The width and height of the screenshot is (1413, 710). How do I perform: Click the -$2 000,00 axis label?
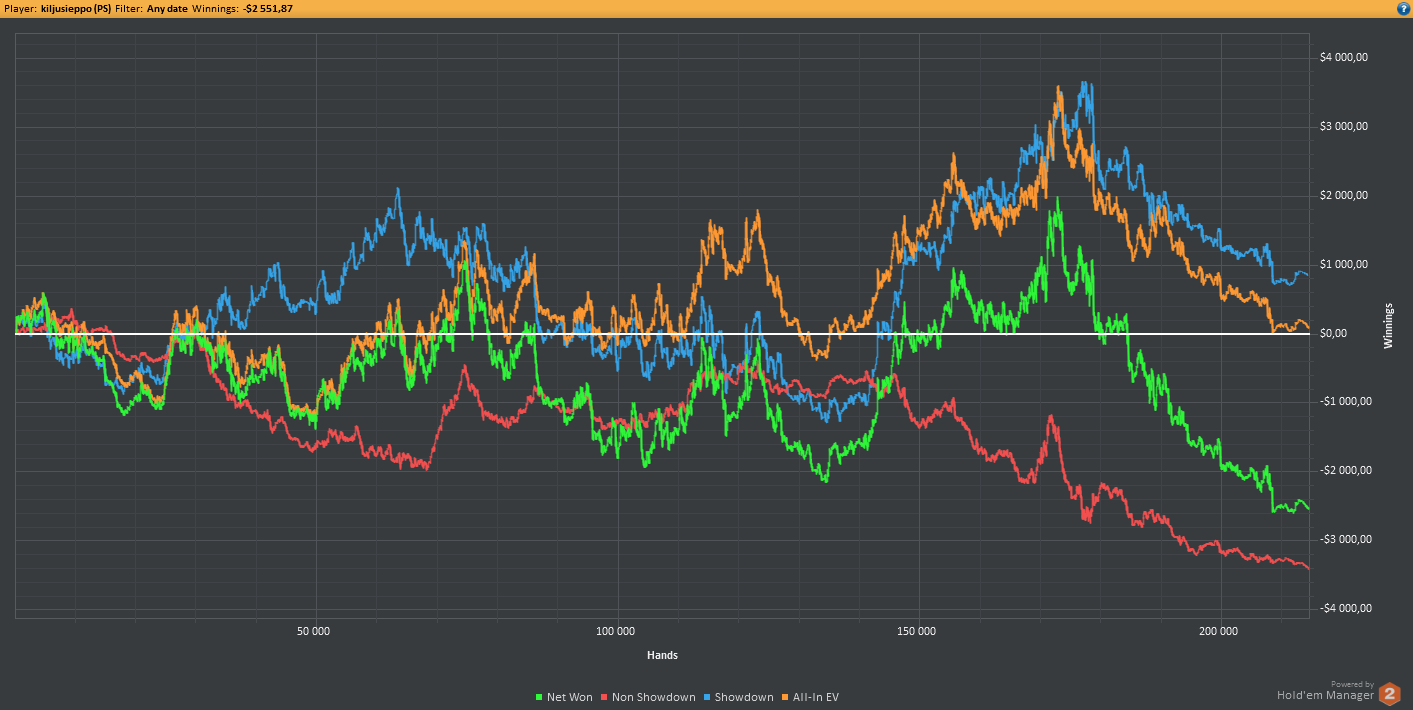click(x=1347, y=471)
